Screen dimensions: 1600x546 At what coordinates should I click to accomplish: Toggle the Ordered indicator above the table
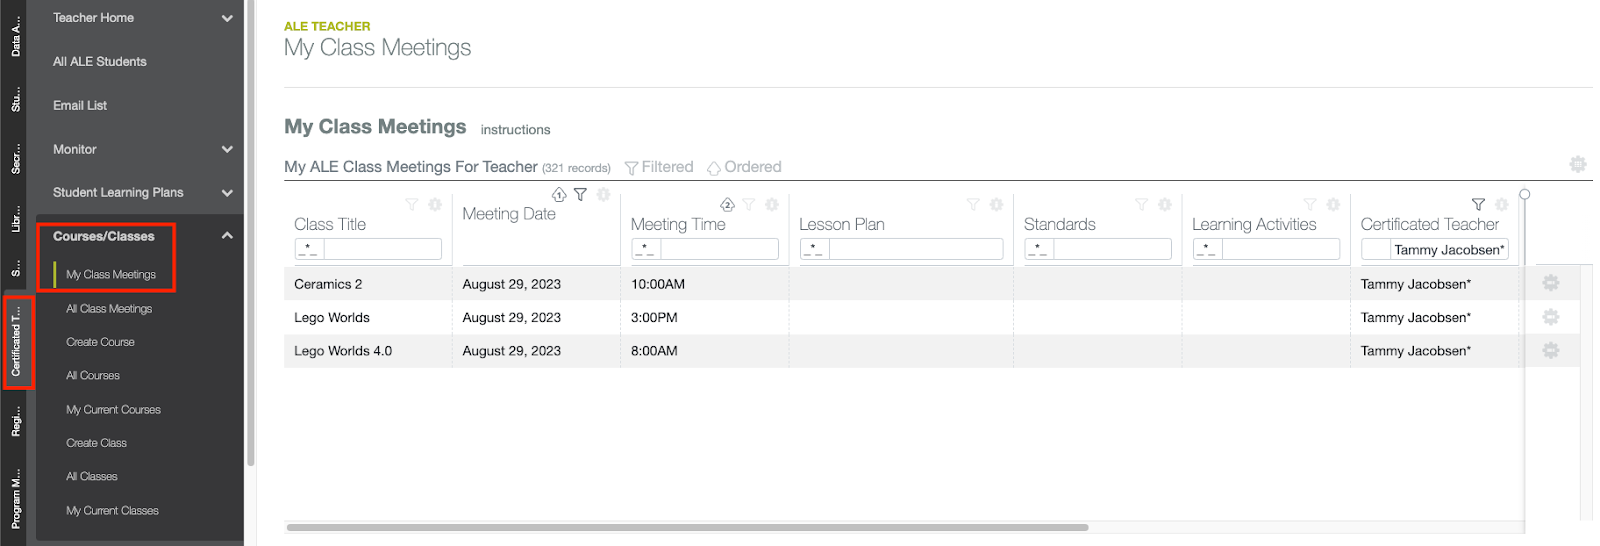pyautogui.click(x=744, y=167)
